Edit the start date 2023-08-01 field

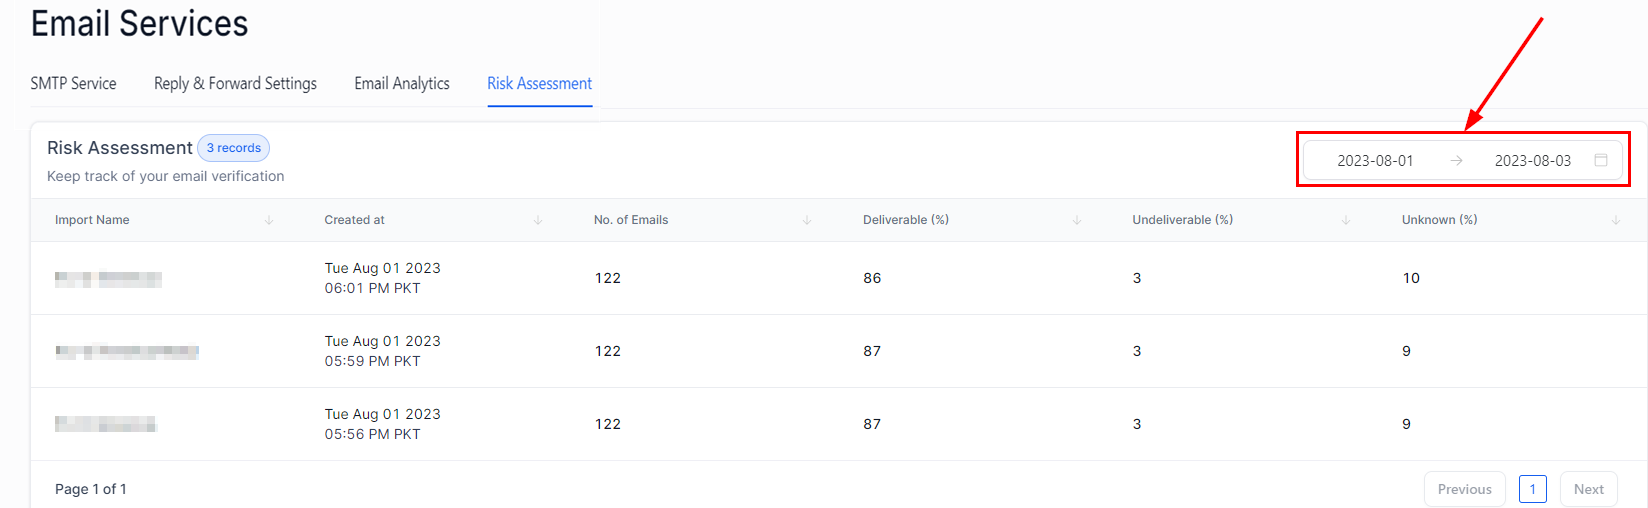click(x=1375, y=160)
